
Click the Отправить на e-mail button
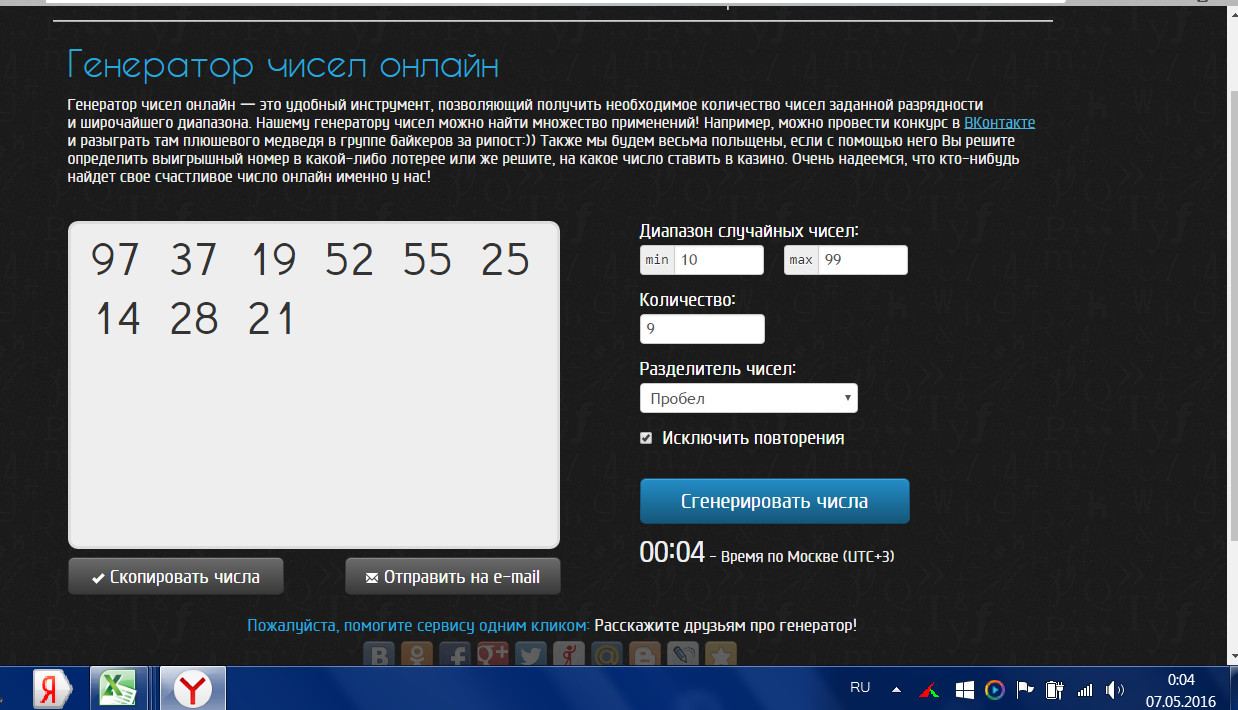(452, 577)
